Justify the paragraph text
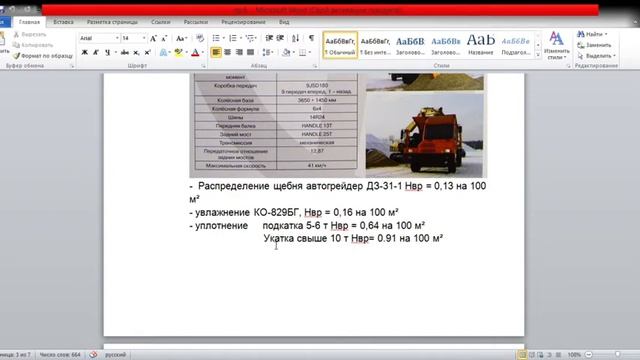Viewport: 640px width, 360px height. point(251,52)
